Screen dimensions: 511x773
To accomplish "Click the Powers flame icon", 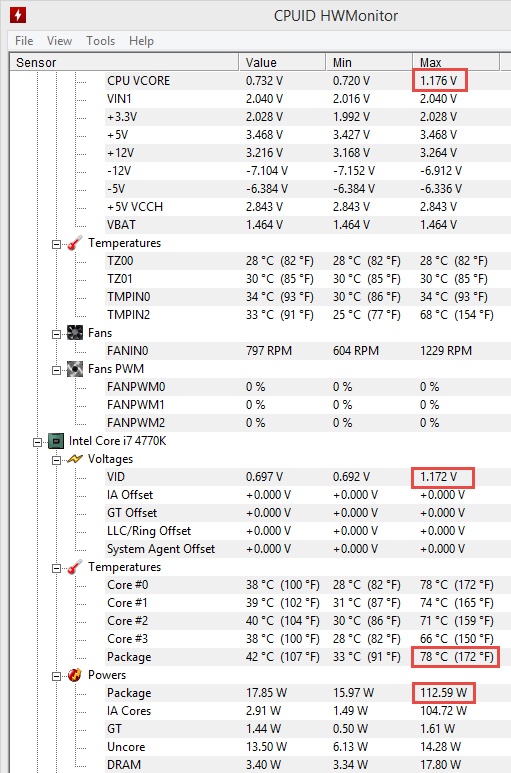I will click(x=74, y=675).
